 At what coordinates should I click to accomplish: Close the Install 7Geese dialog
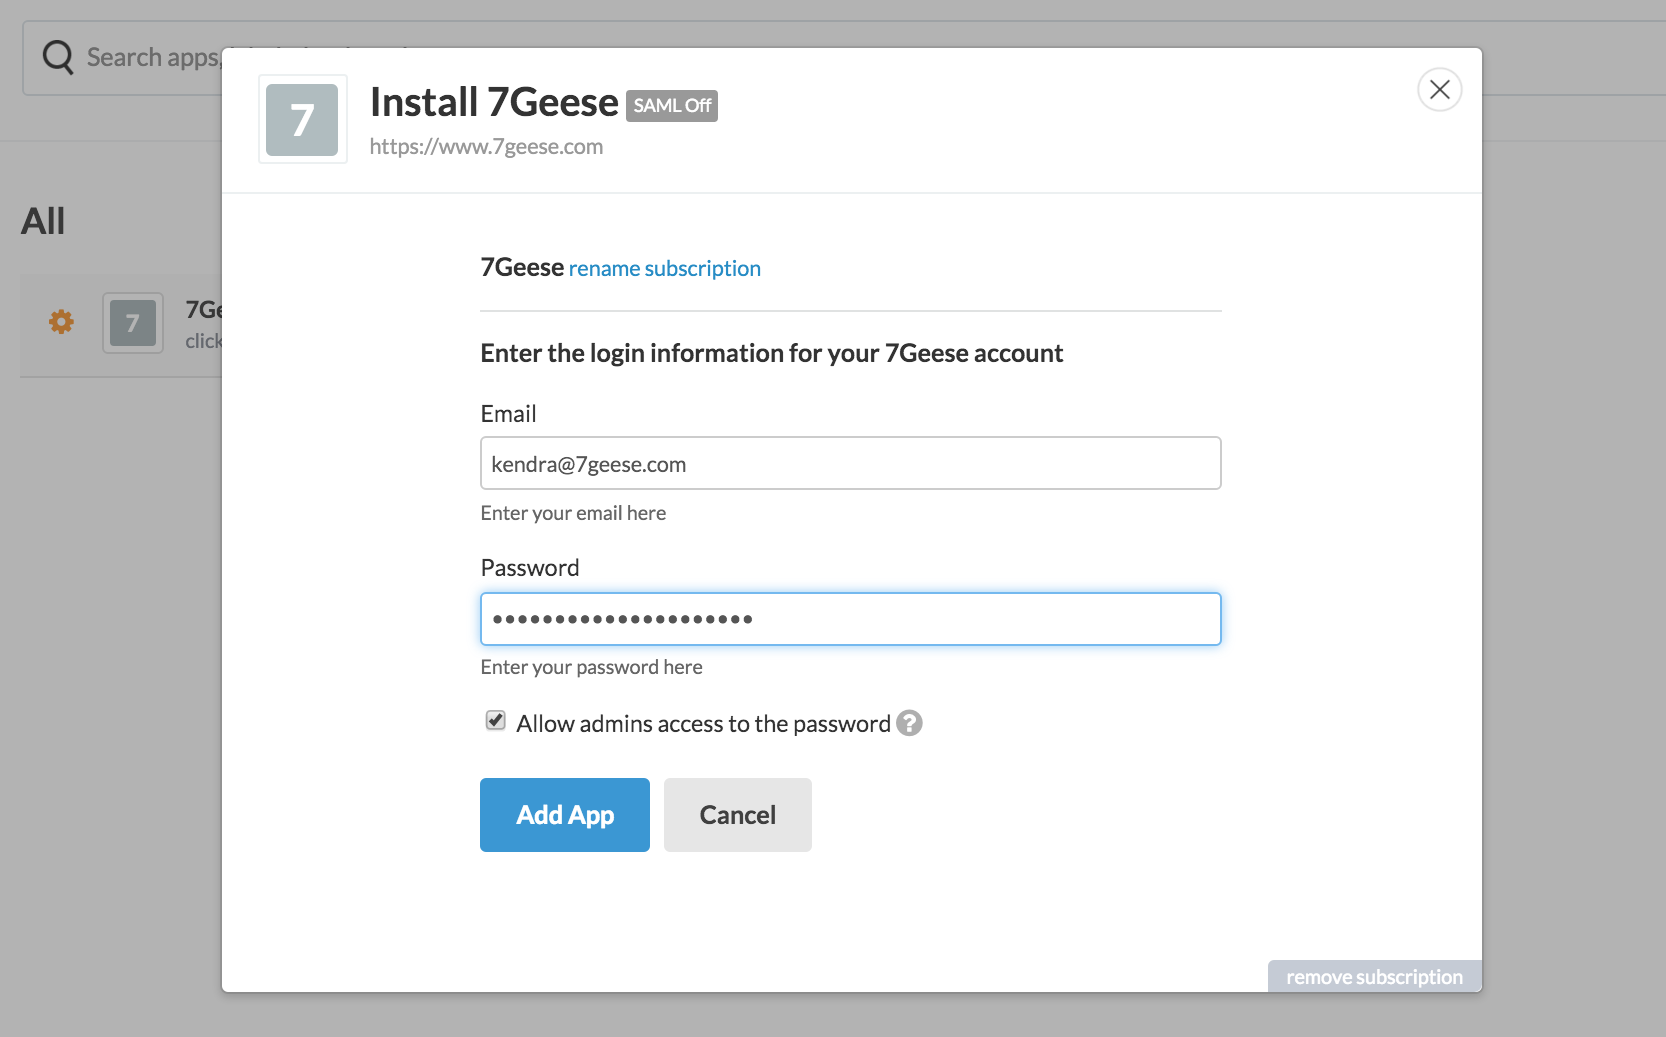(1439, 90)
